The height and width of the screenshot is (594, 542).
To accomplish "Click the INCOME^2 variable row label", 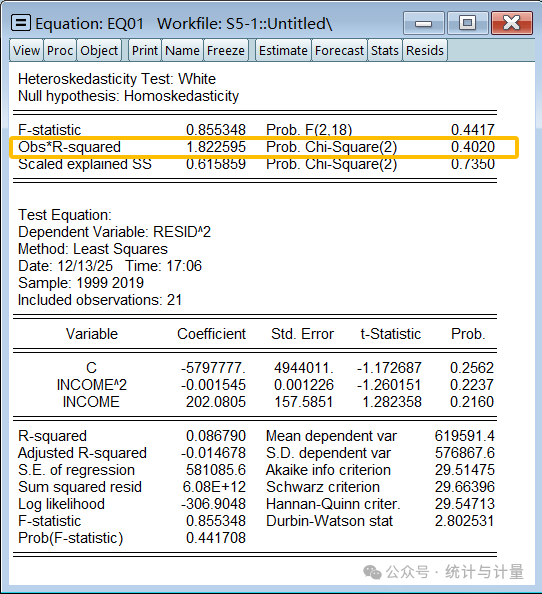I will (91, 385).
